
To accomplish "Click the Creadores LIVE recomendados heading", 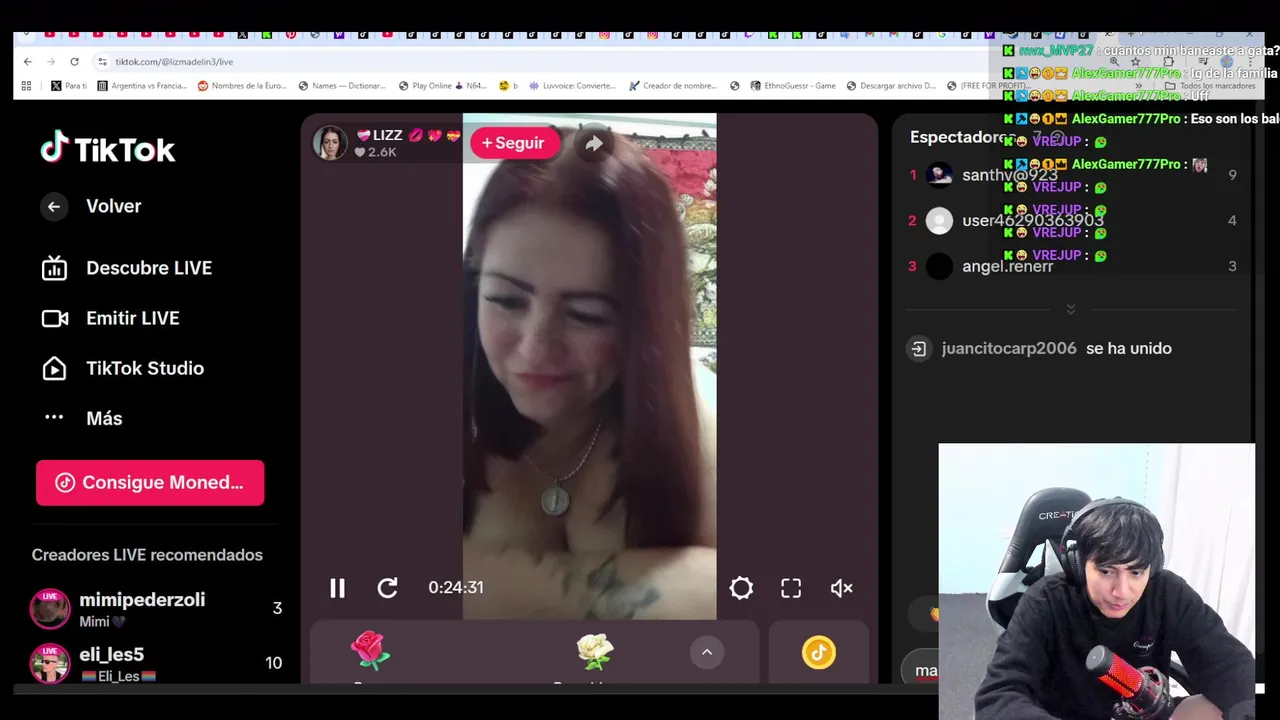I will (x=147, y=555).
